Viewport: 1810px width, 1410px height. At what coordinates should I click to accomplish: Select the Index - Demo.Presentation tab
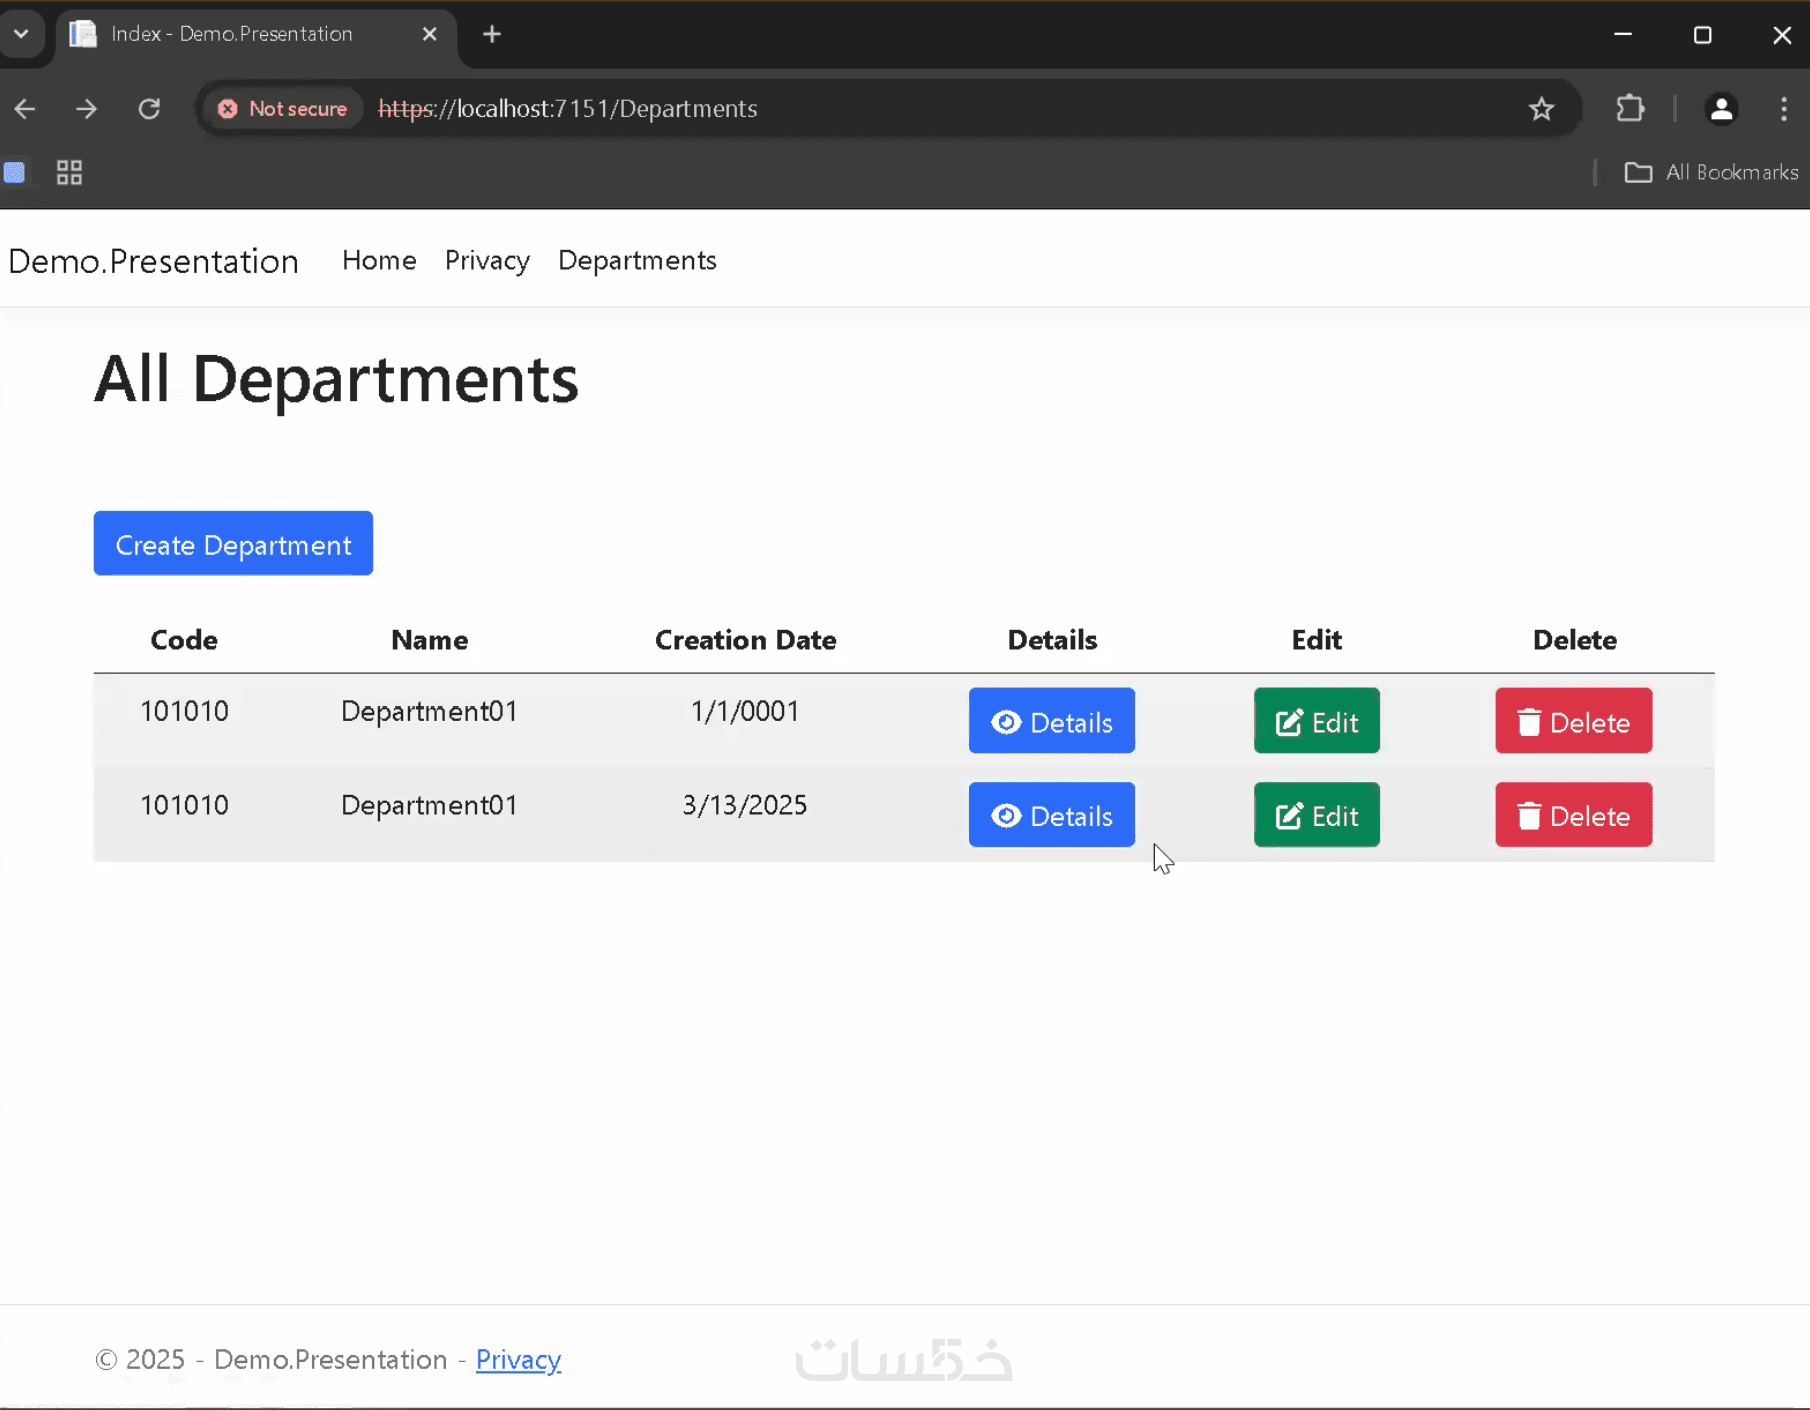click(257, 34)
